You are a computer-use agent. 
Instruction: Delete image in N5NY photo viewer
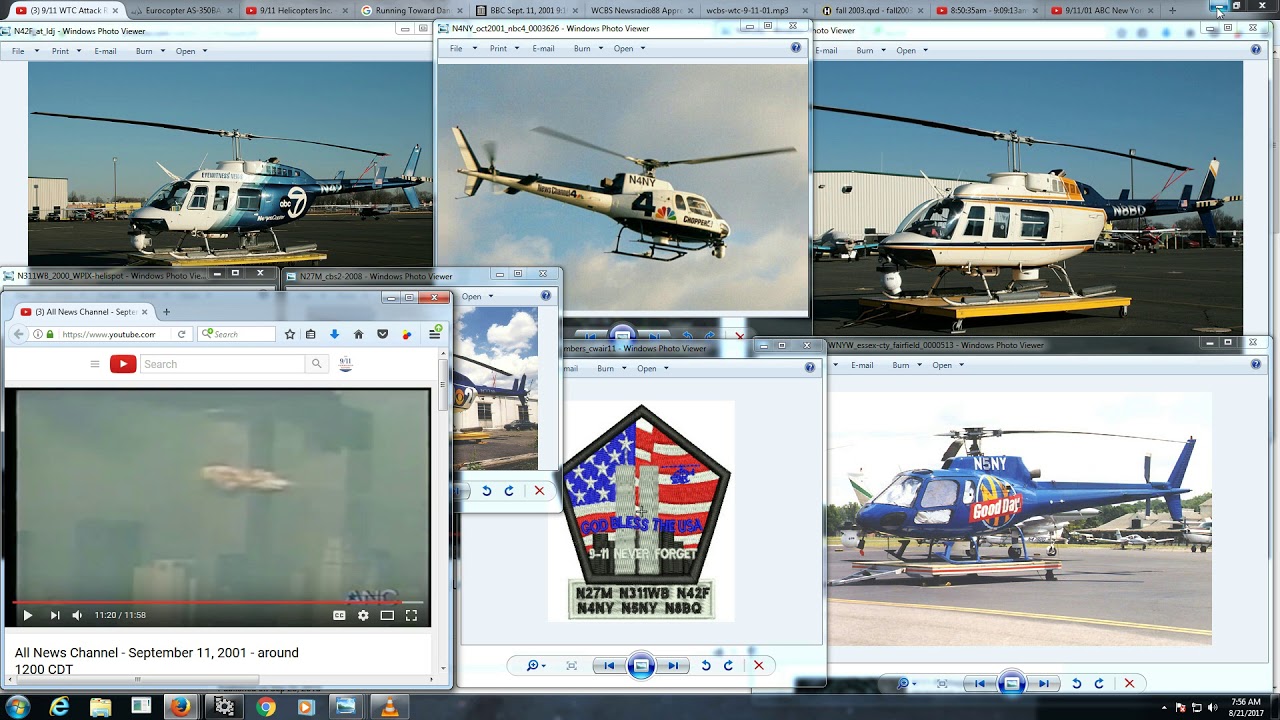(1129, 684)
